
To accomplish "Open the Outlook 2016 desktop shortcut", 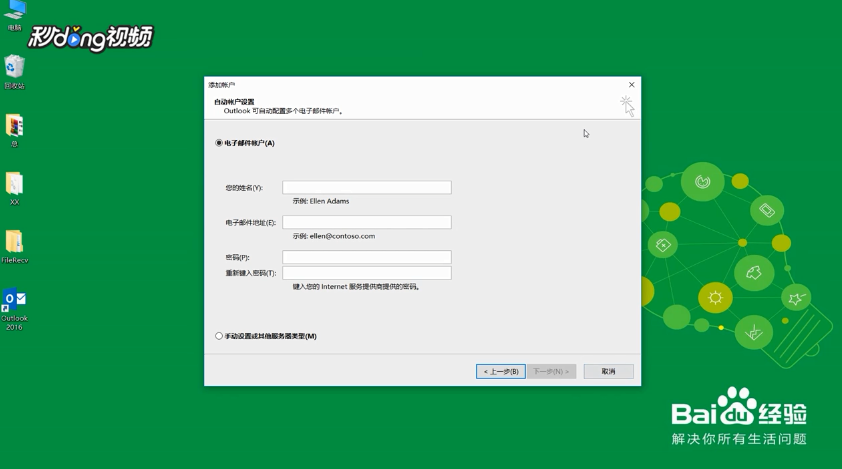I will click(x=14, y=309).
